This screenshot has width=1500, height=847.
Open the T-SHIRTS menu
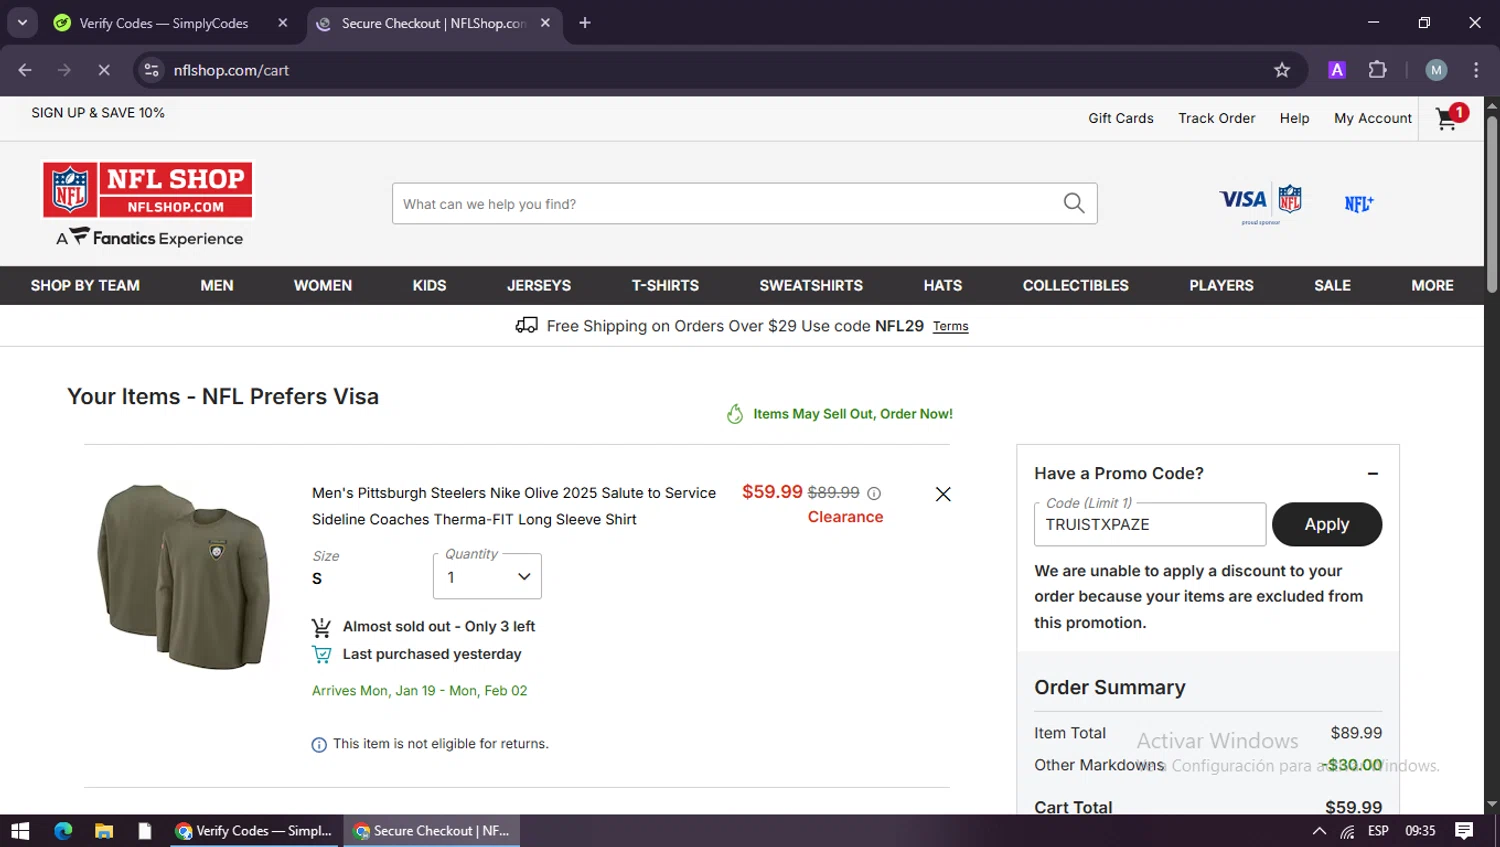click(x=665, y=286)
